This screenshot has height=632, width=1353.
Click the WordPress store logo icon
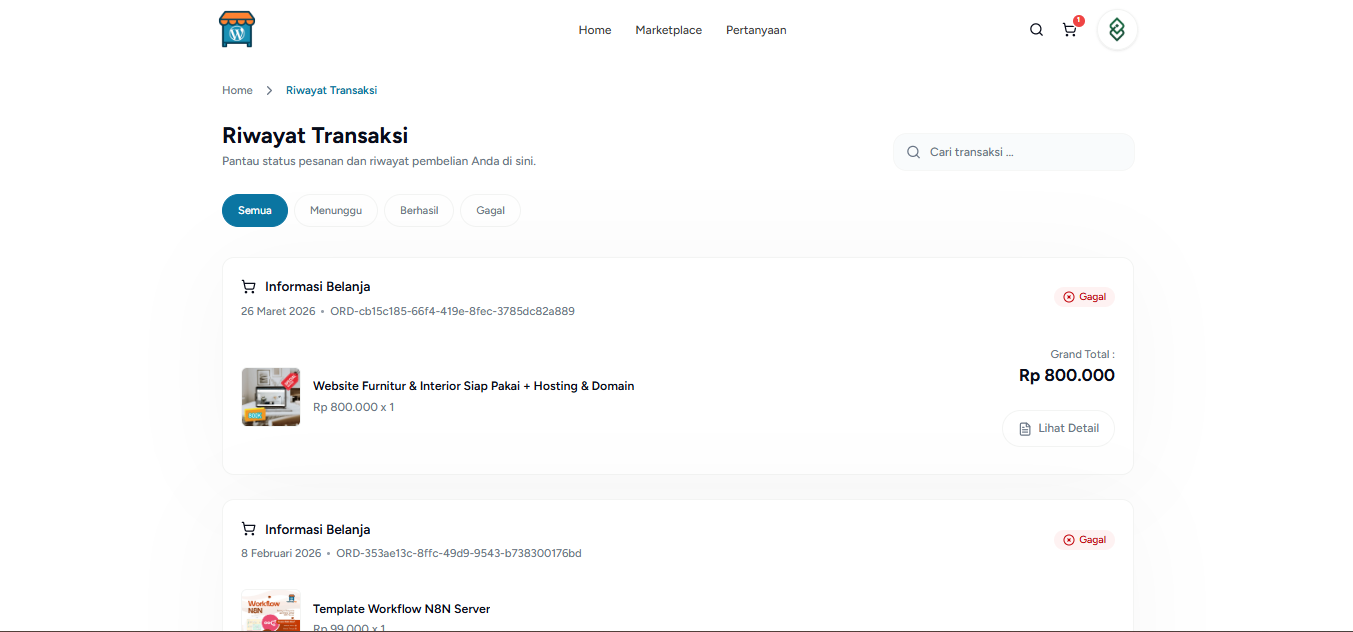237,30
